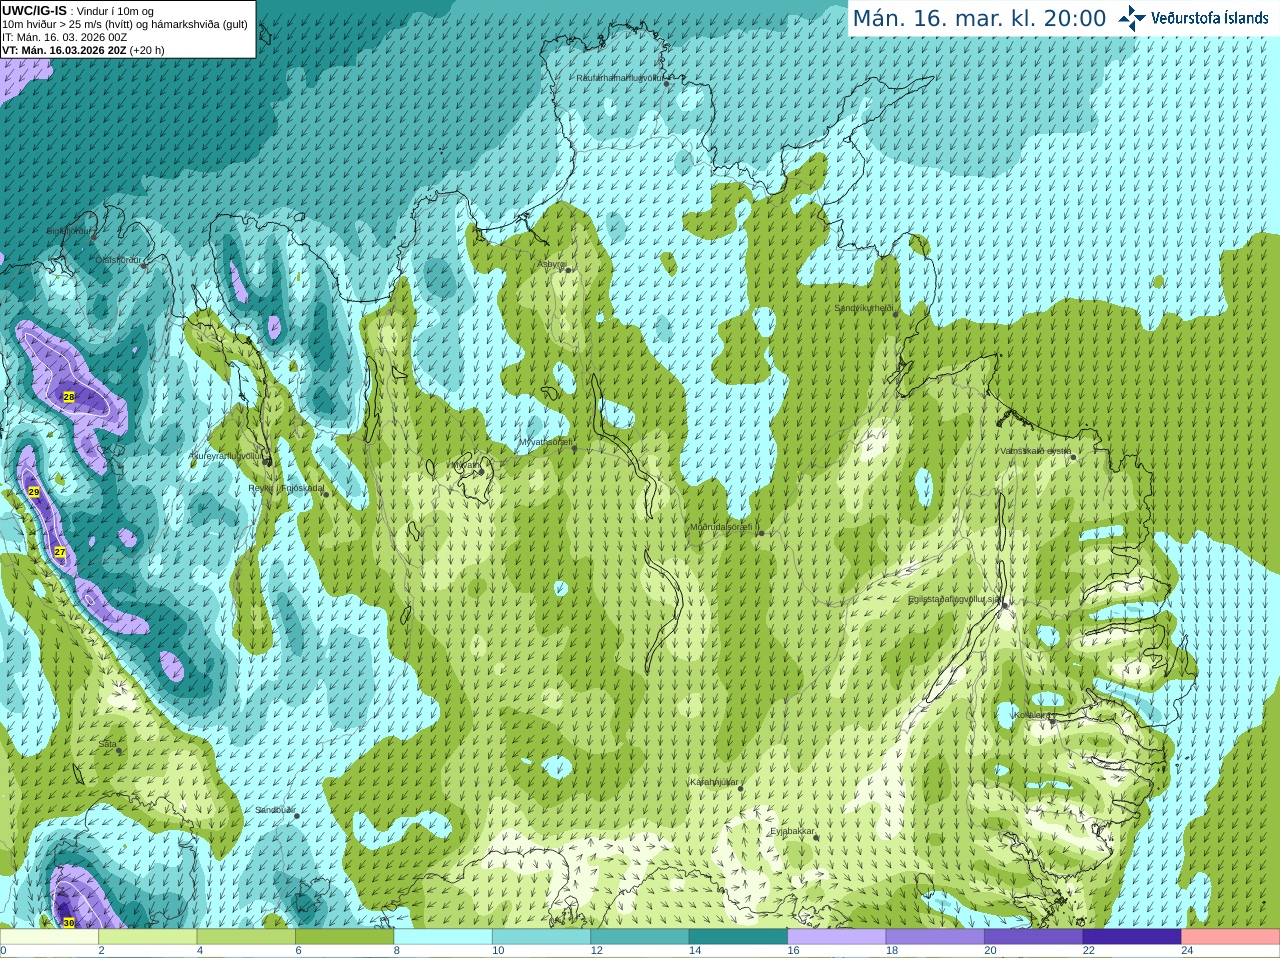Click the Sáta label

(x=108, y=744)
